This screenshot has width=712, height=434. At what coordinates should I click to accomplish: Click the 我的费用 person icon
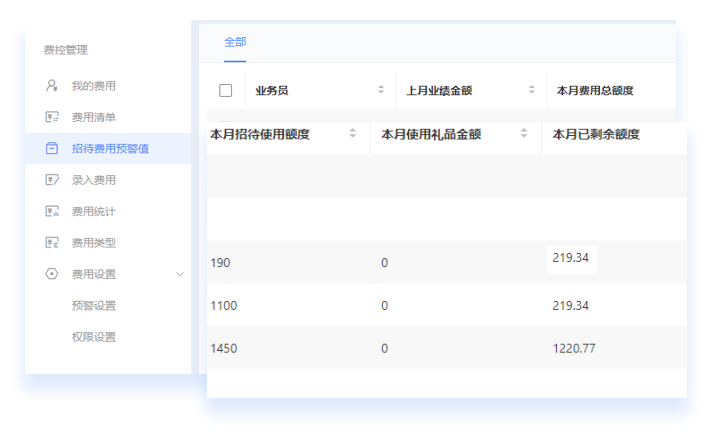(x=52, y=86)
